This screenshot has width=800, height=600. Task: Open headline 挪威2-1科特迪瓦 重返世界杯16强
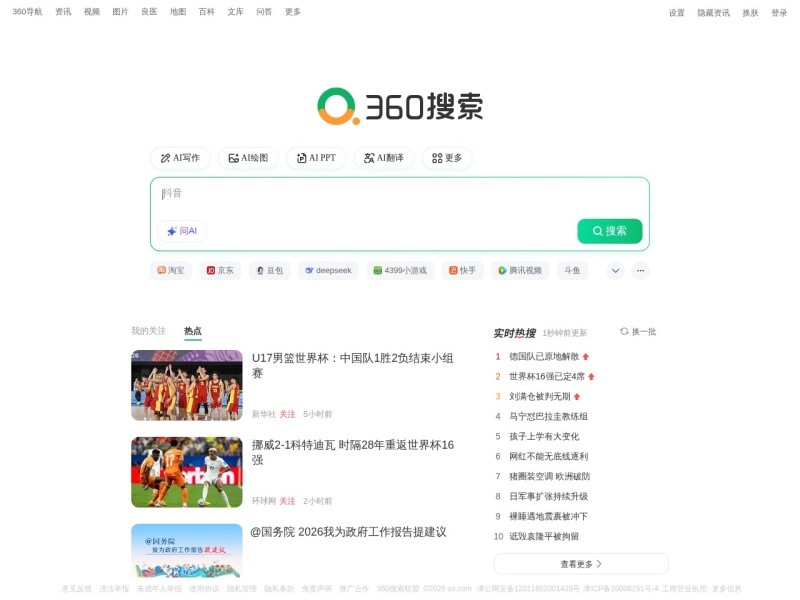353,452
